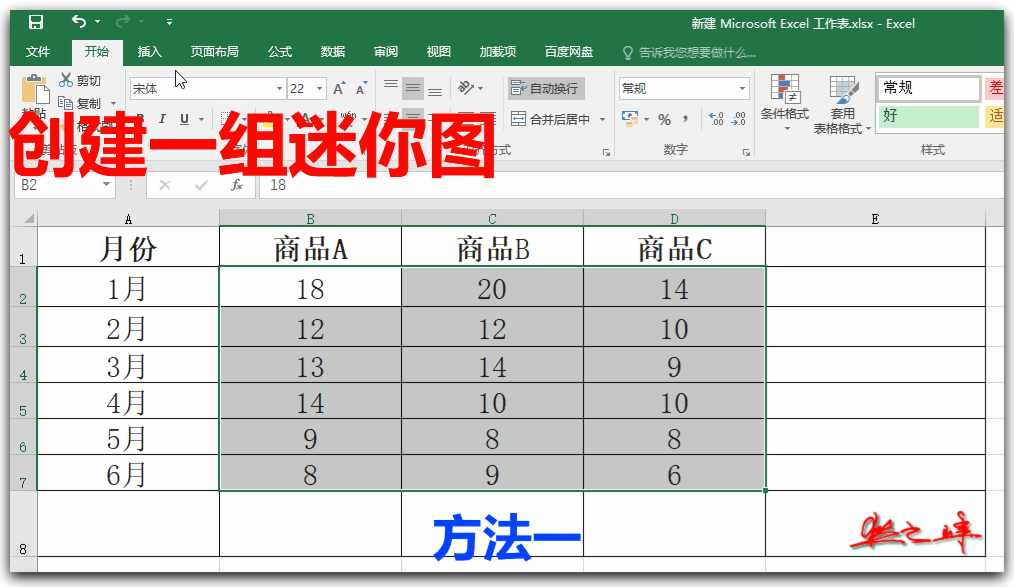Switch to the 插入 tab
1014x587 pixels.
[x=149, y=52]
